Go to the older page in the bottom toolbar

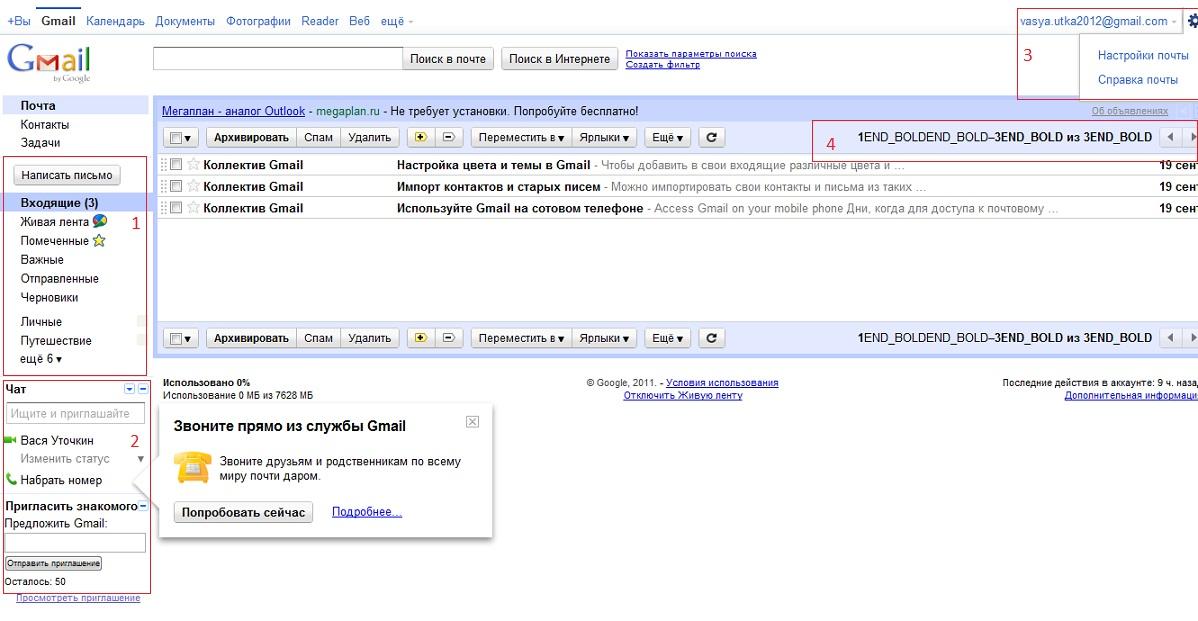coord(1191,338)
